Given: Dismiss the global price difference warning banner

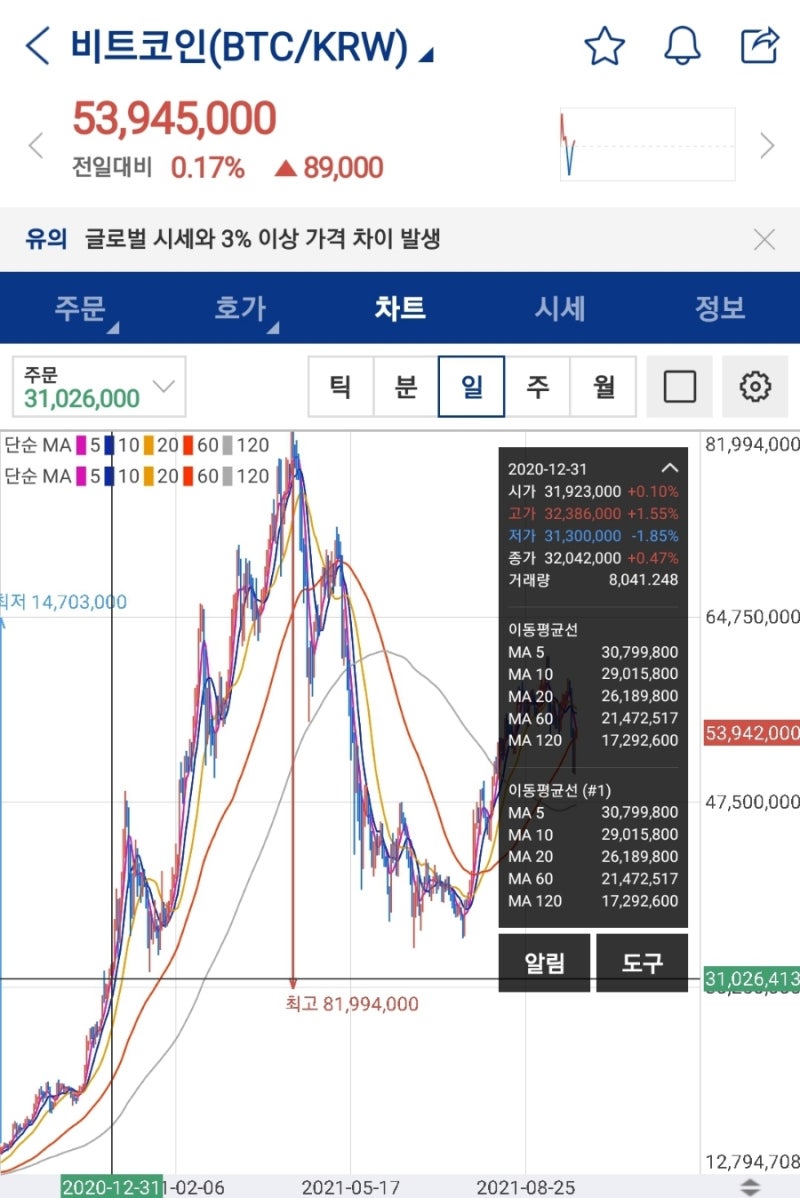Looking at the screenshot, I should click(x=765, y=239).
